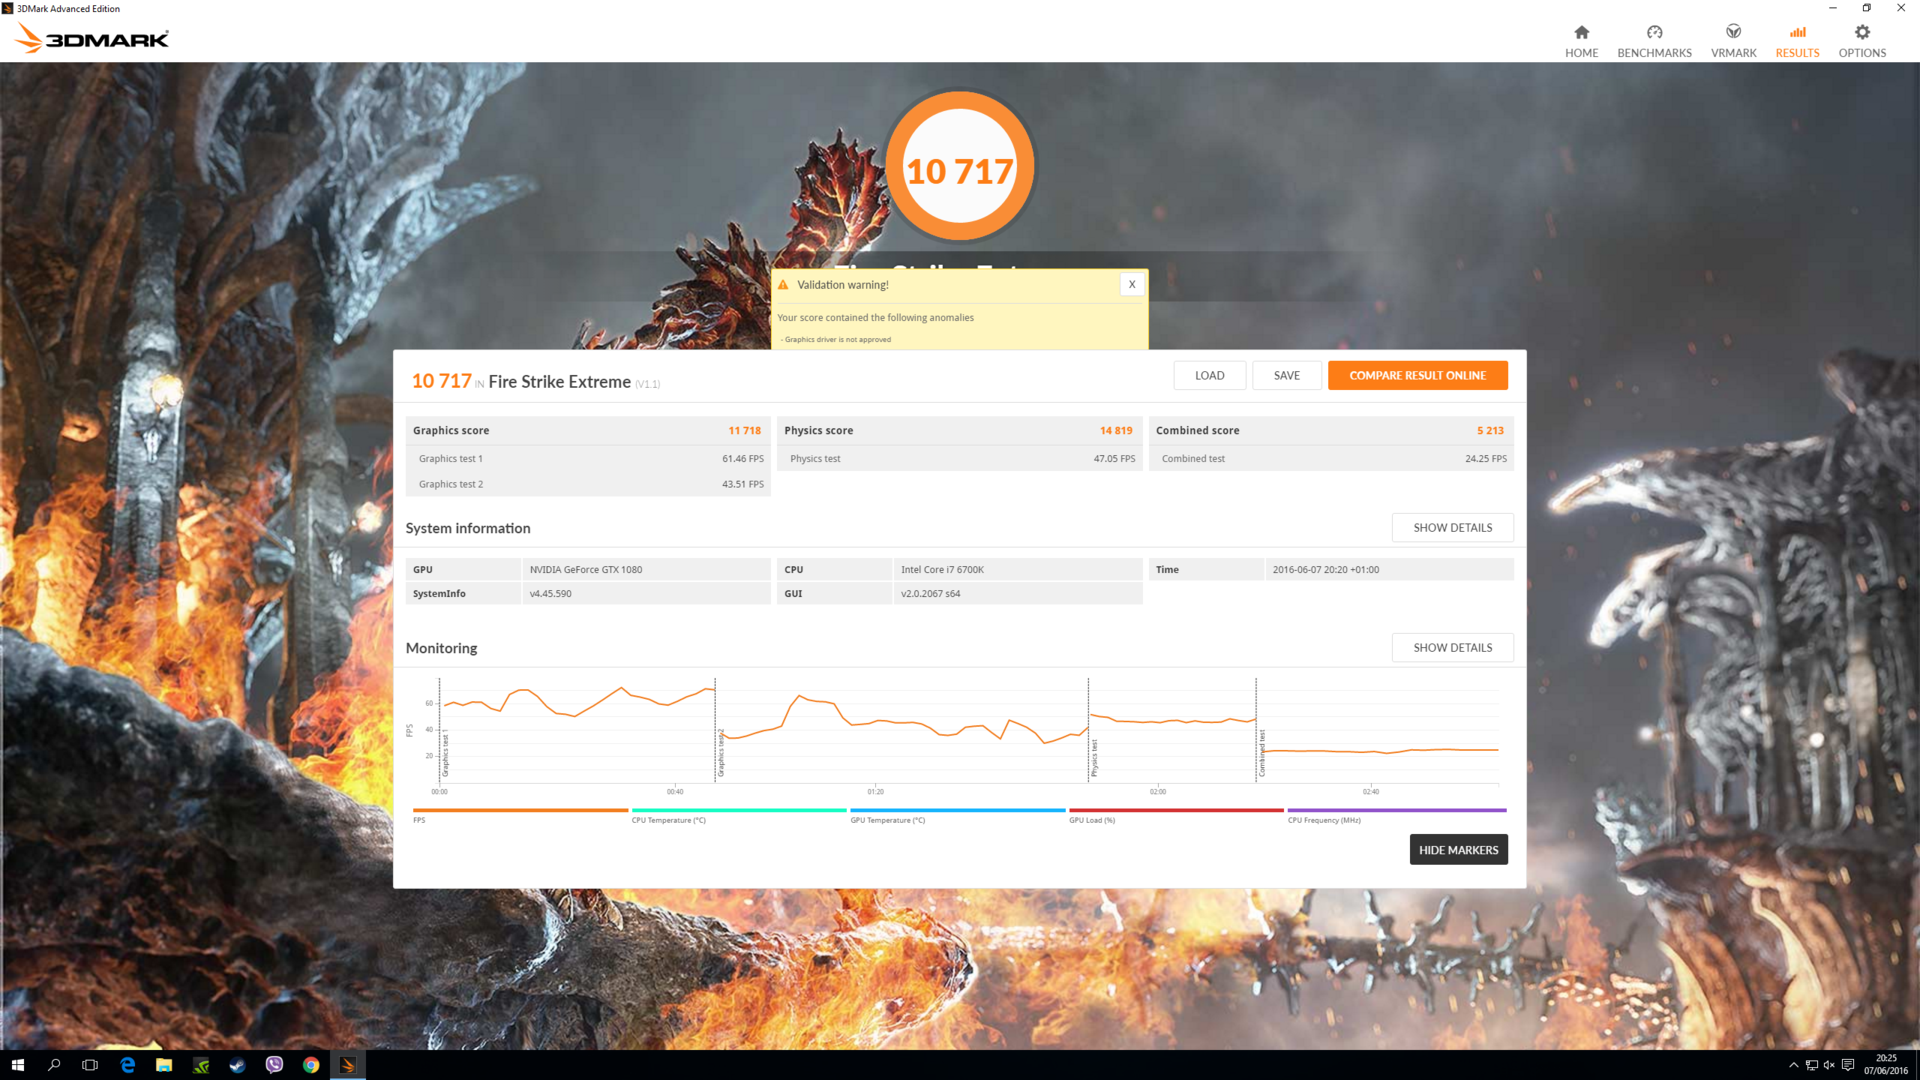Viewport: 1920px width, 1080px height.
Task: Click the Physics score value 14 819
Action: pos(1116,430)
